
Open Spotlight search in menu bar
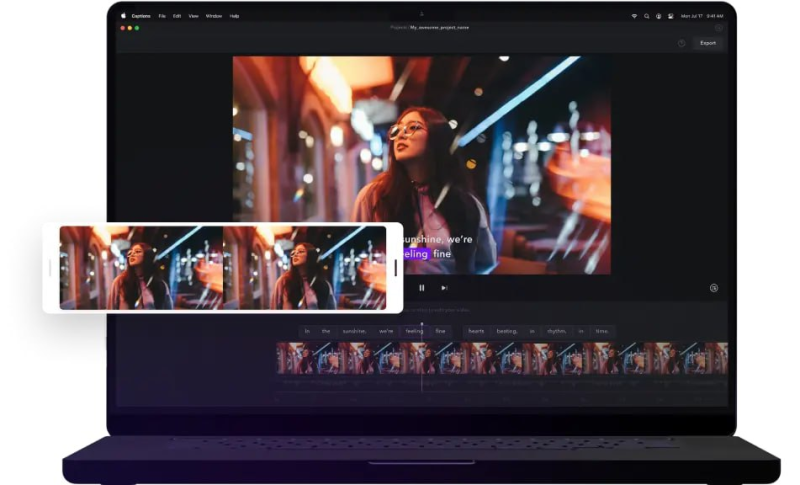coord(646,16)
